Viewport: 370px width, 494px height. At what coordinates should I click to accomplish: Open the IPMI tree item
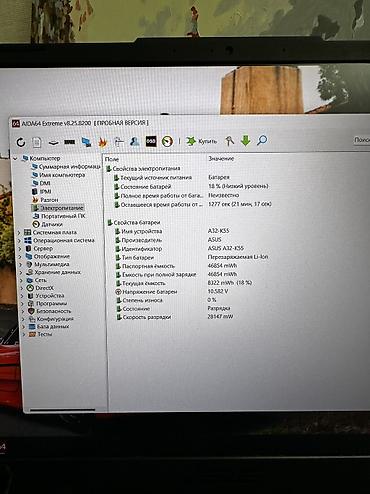coord(42,191)
